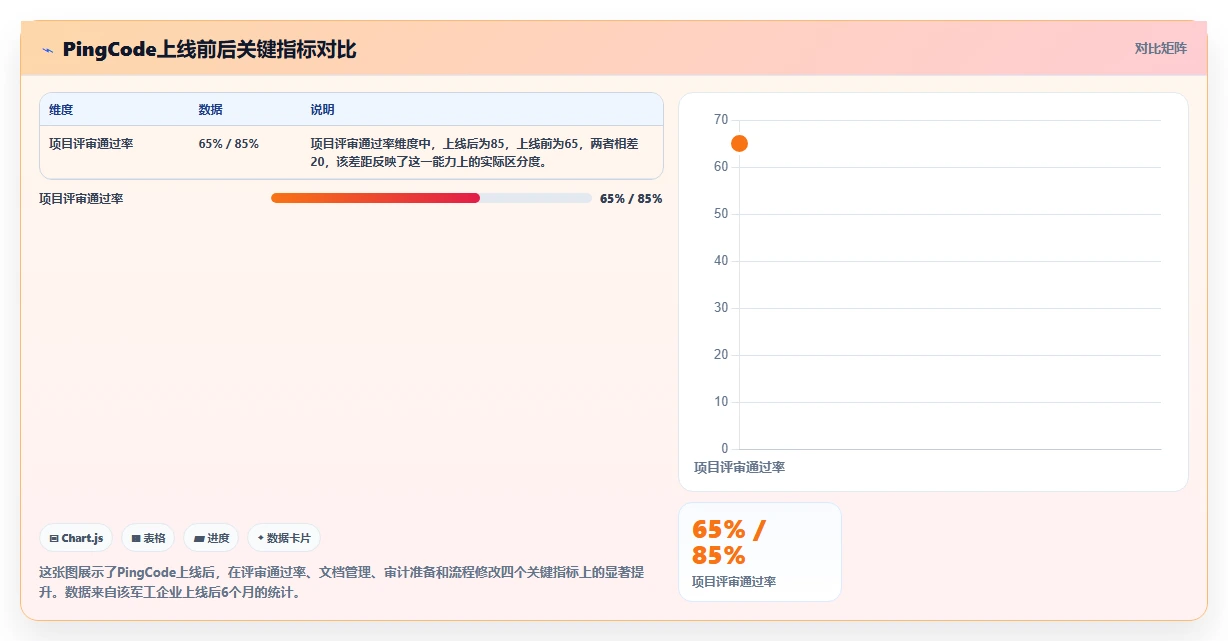1228x641 pixels.
Task: Click the large 65% / 85% data card value
Action: (730, 542)
